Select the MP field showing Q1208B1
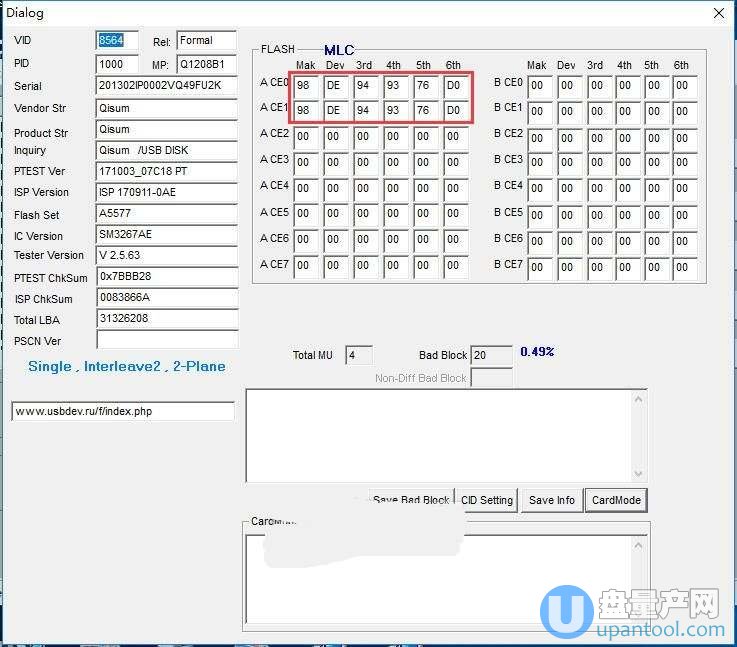The image size is (737, 647). 206,63
